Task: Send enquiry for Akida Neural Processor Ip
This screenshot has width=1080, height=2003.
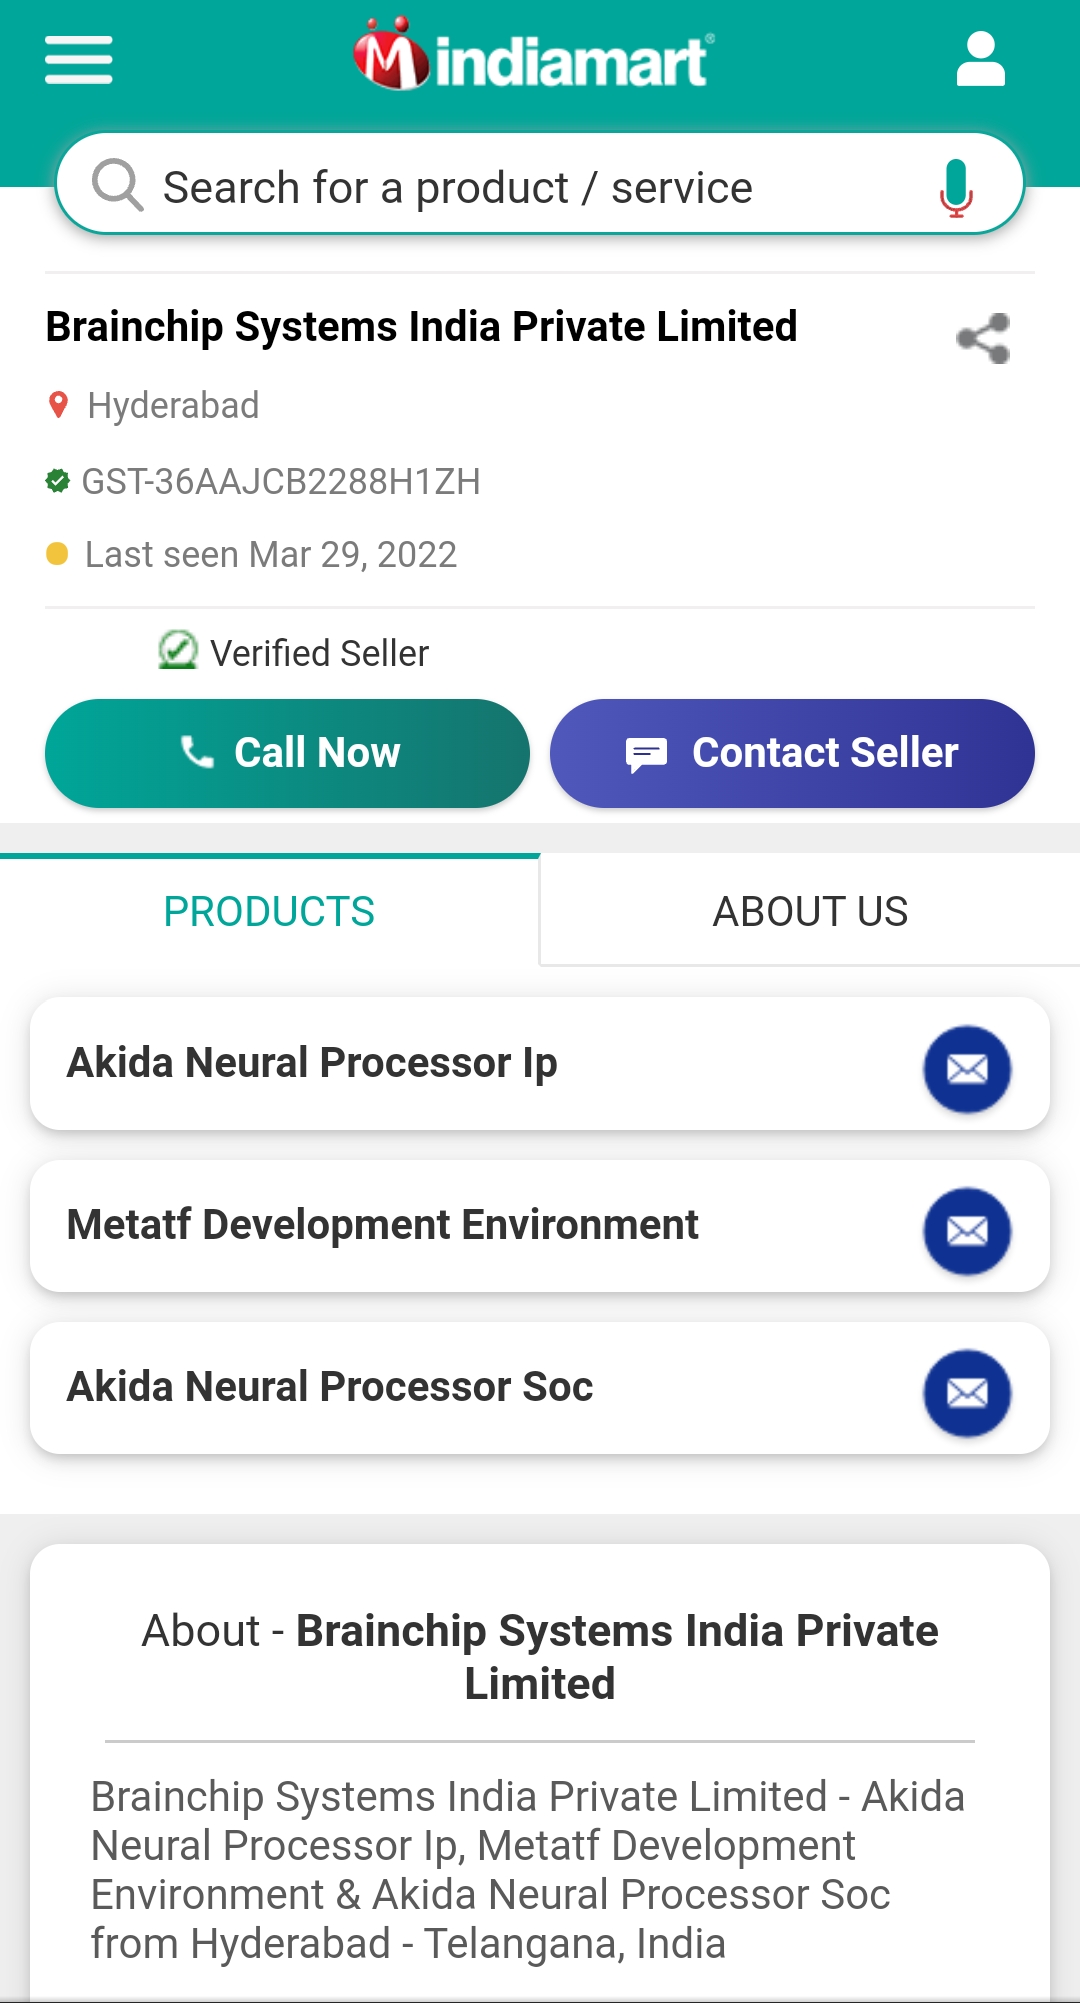Action: [x=967, y=1069]
